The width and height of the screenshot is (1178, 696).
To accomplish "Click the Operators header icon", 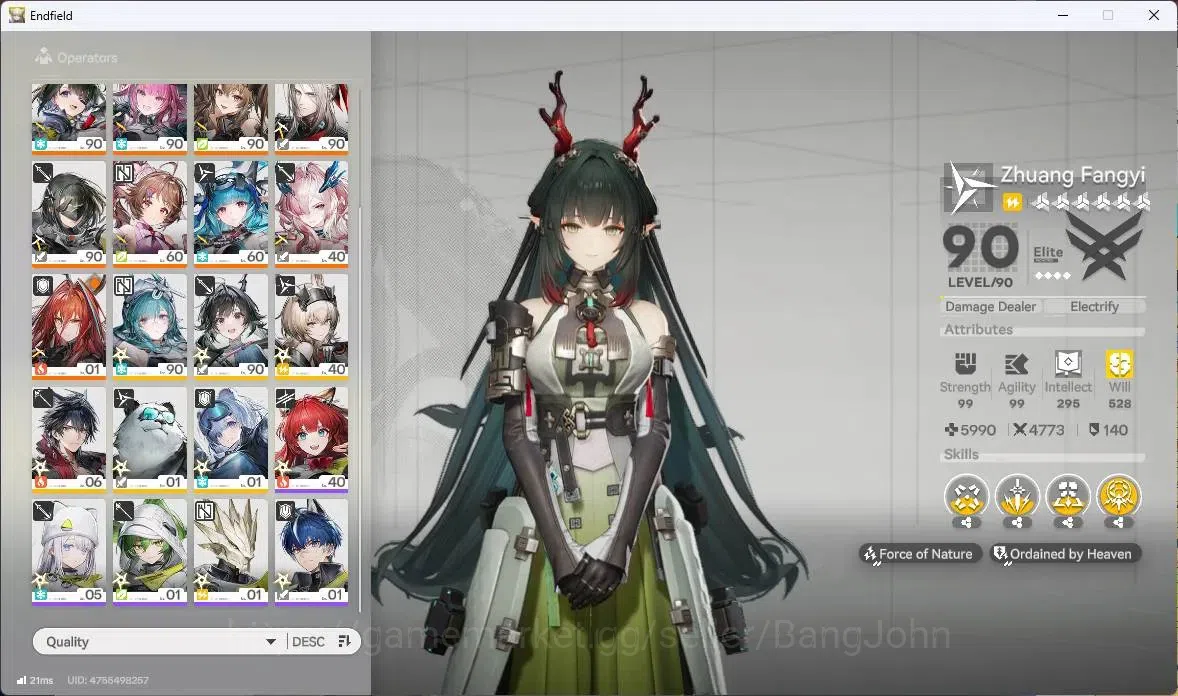I will (x=44, y=56).
